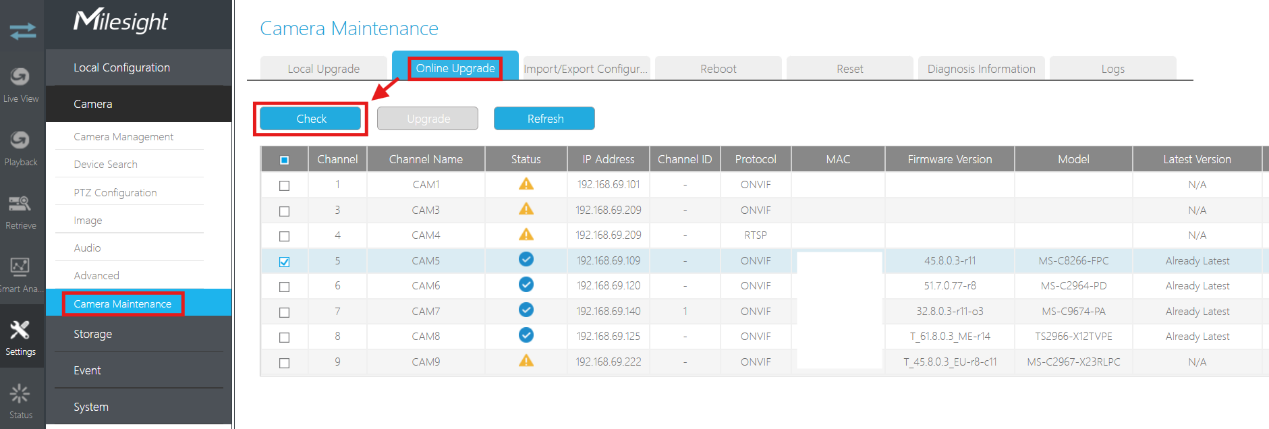Screen dimensions: 1269x429
Task: Expand the Event menu section
Action: click(x=139, y=370)
